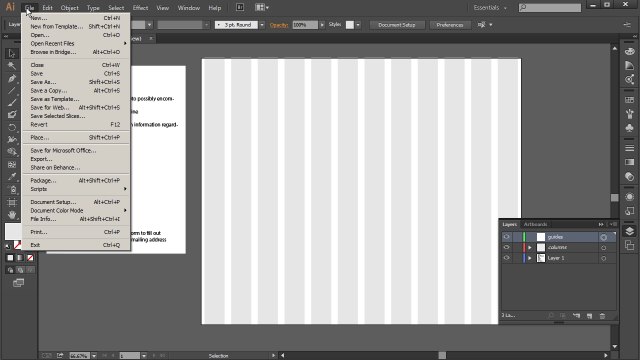Screen dimensions: 640x360
Task: Select the Artboard tool
Action: click(x=12, y=202)
